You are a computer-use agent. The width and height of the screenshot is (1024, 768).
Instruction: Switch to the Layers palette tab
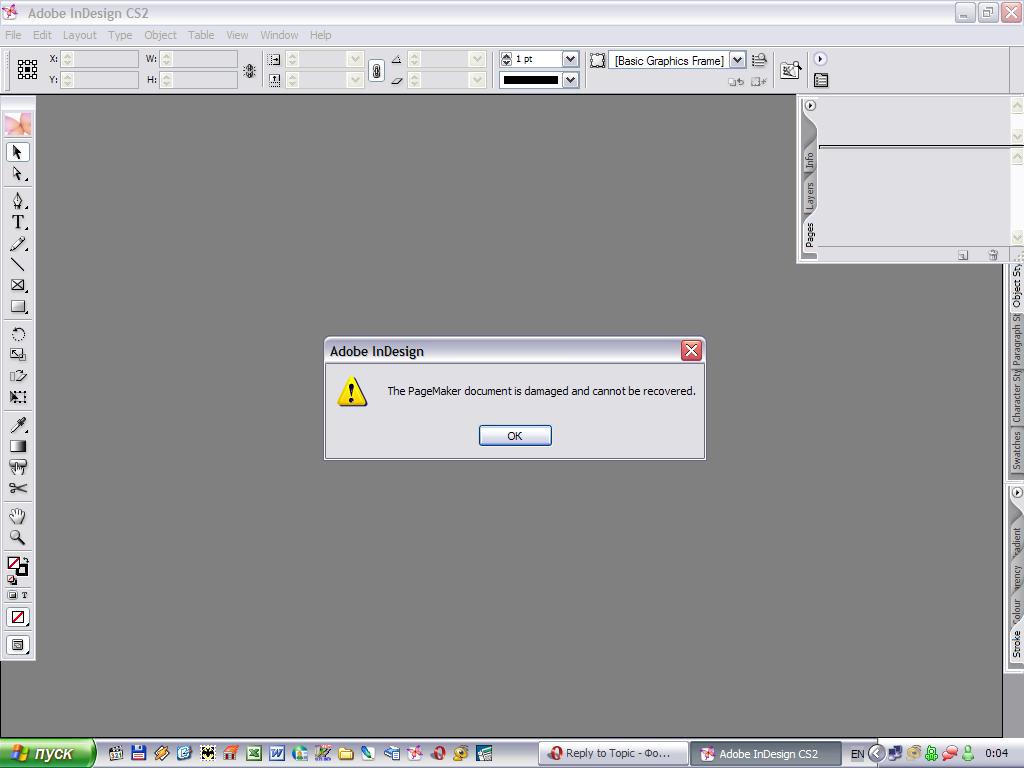tap(810, 195)
